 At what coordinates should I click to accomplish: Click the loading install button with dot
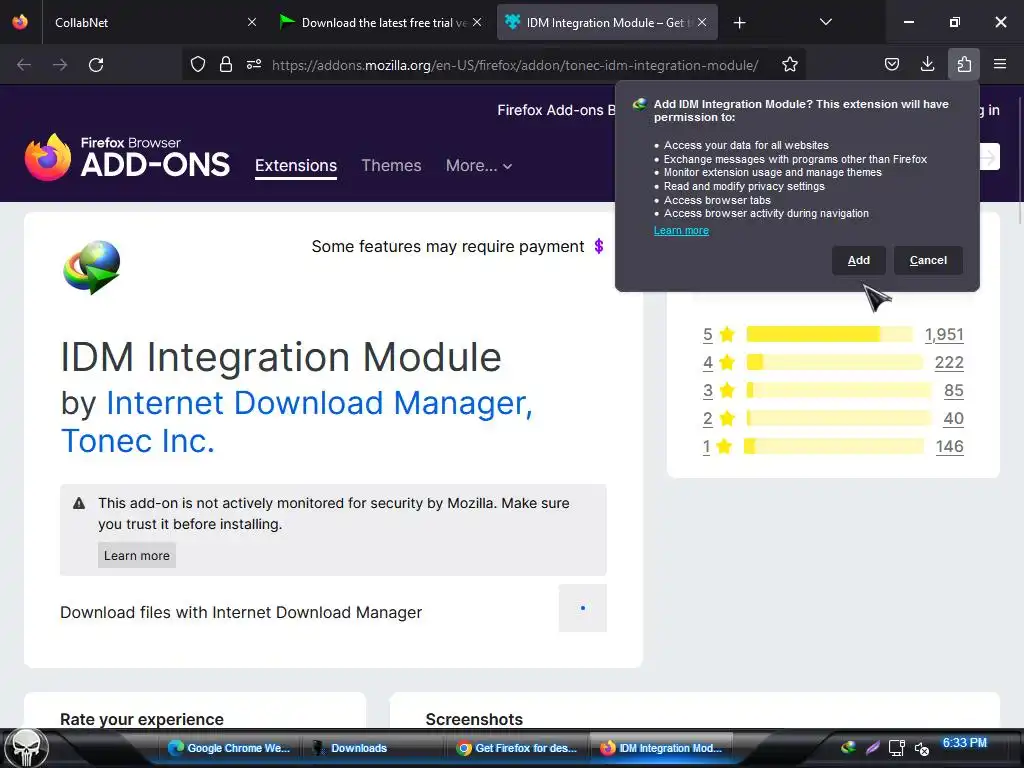(x=583, y=608)
